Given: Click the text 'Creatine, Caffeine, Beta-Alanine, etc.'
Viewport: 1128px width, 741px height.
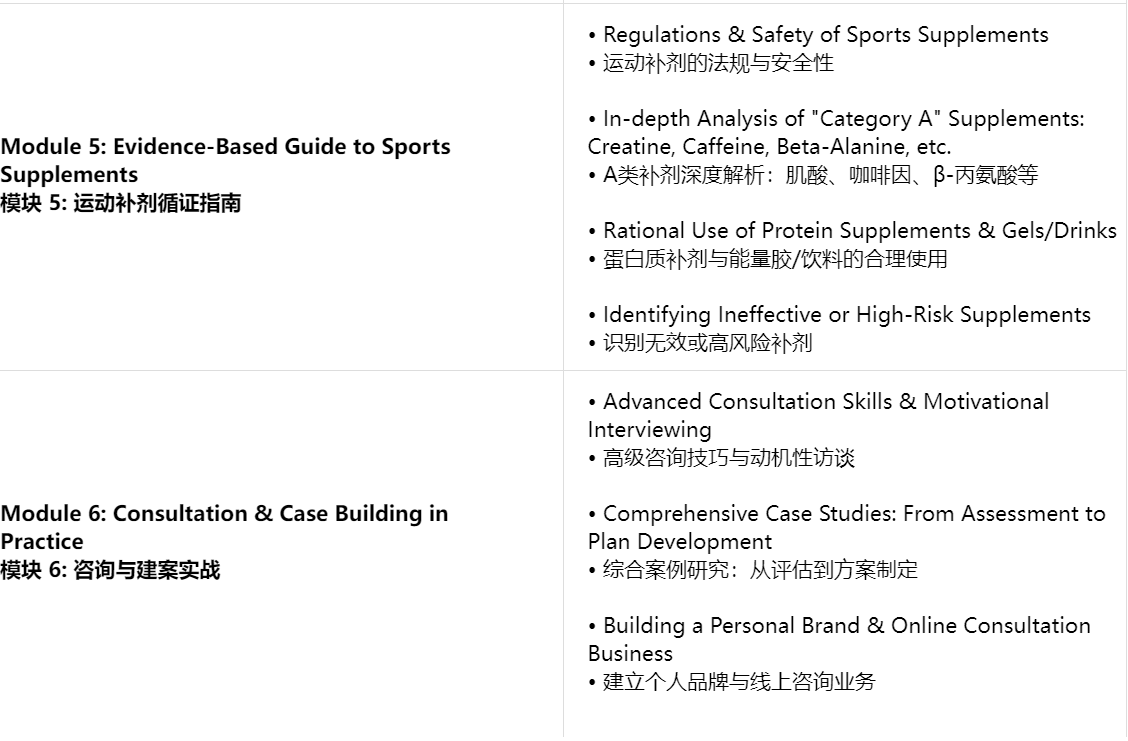Looking at the screenshot, I should pyautogui.click(x=770, y=147).
